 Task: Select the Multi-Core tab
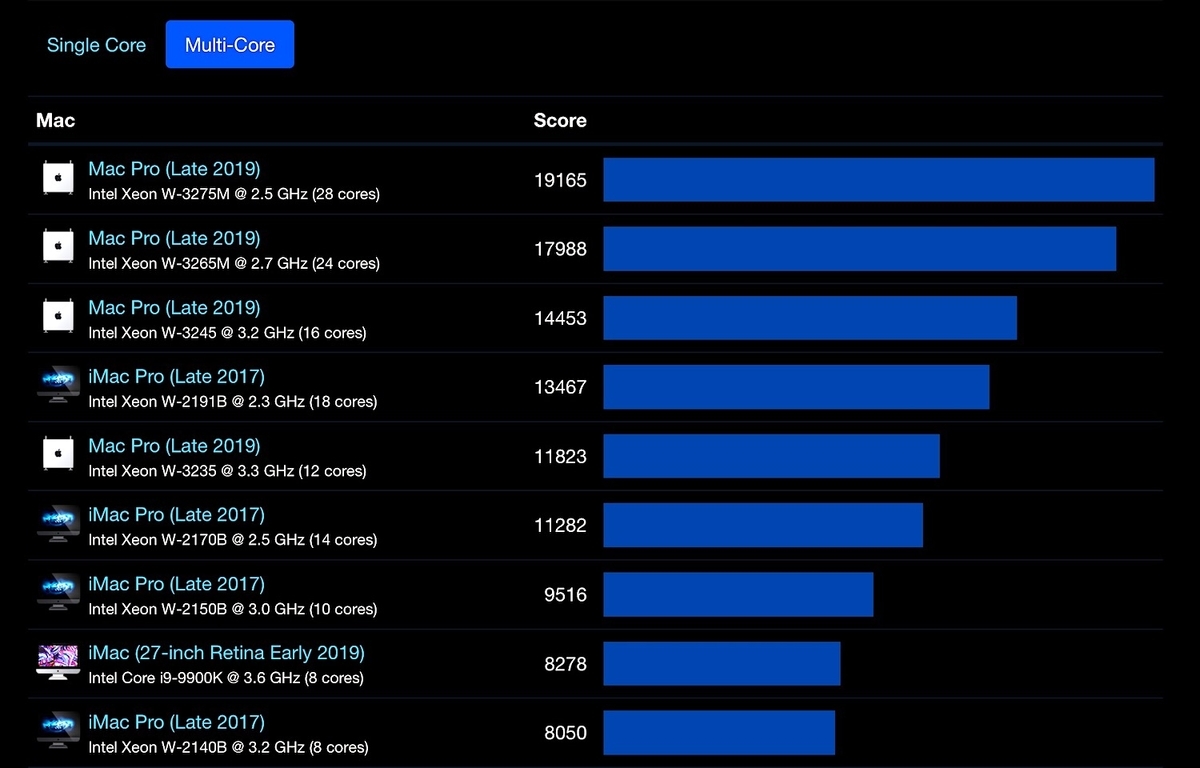[x=230, y=45]
